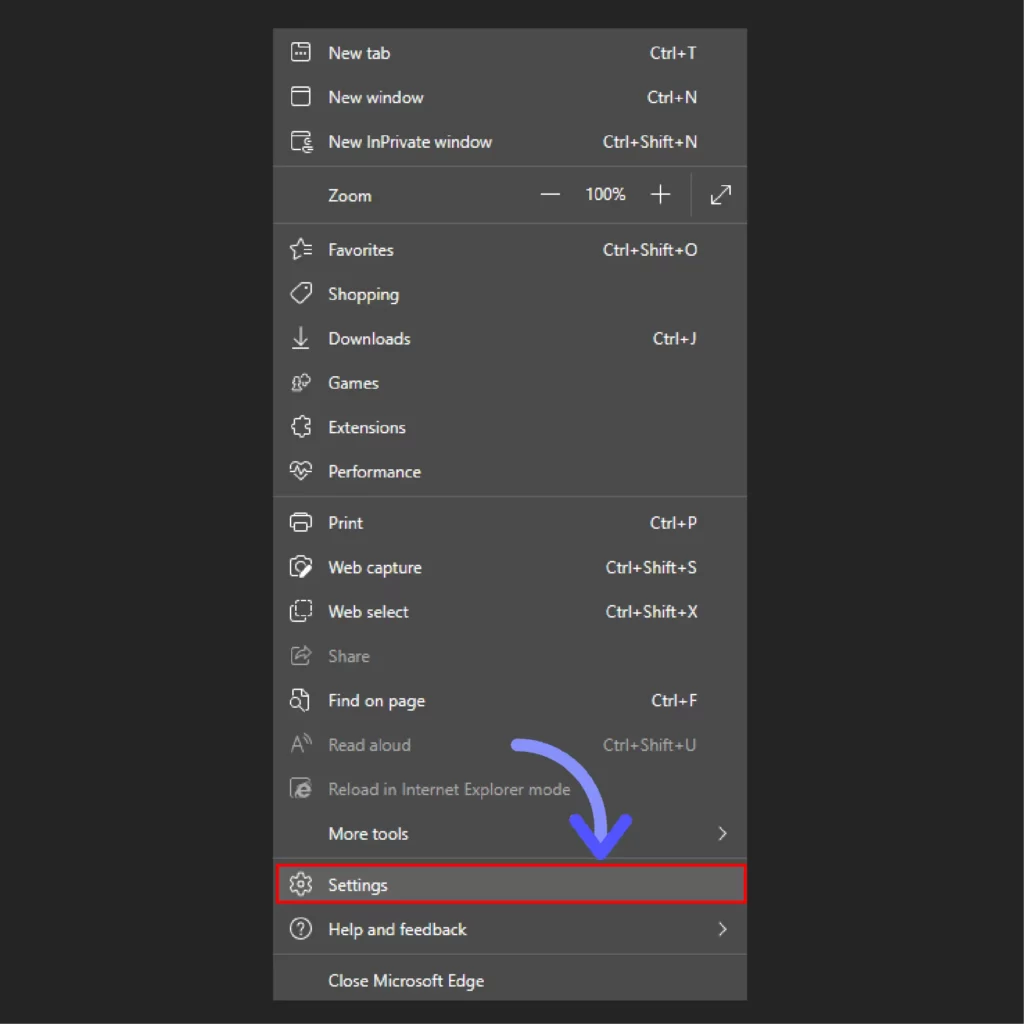The width and height of the screenshot is (1024, 1024).
Task: Click the Share icon
Action: 300,656
